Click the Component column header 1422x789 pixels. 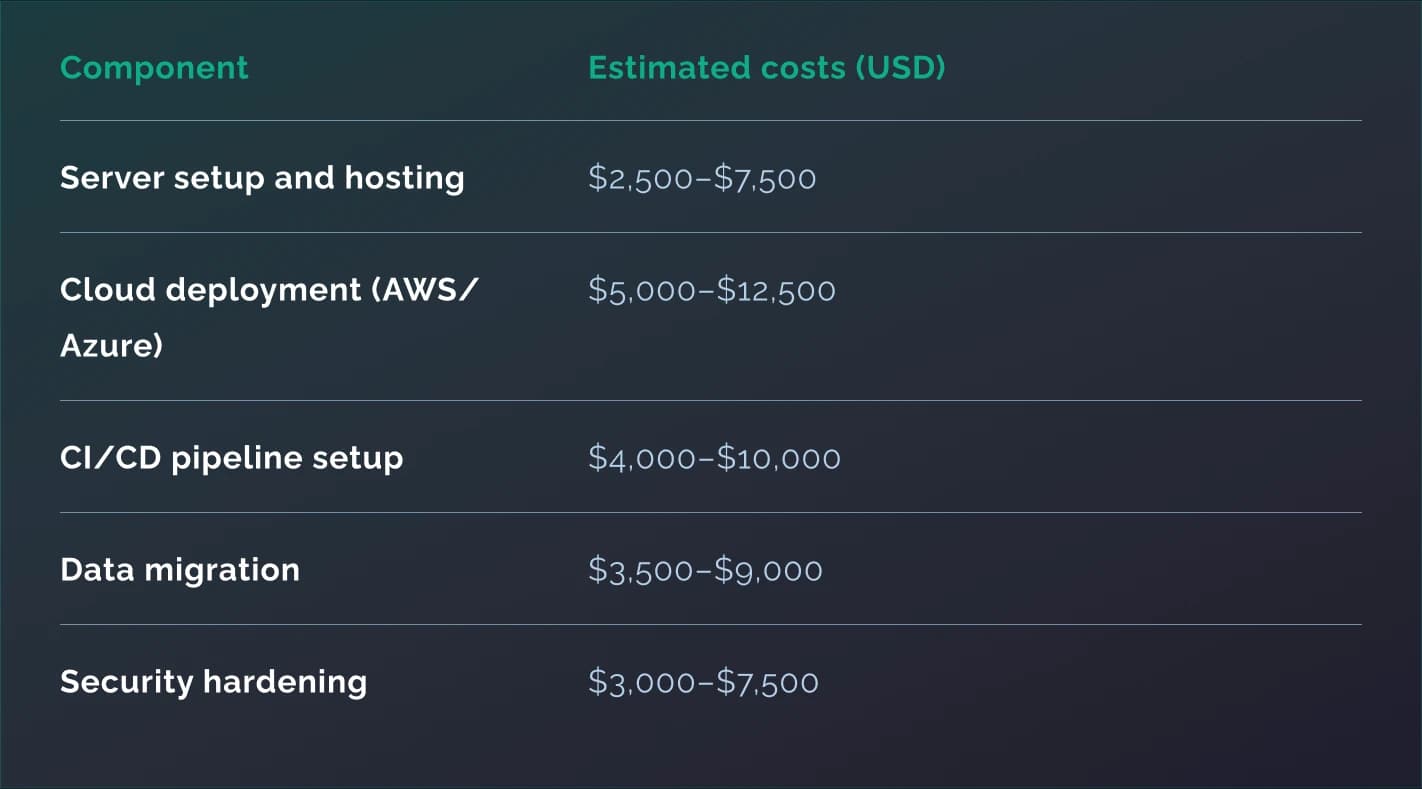tap(154, 68)
